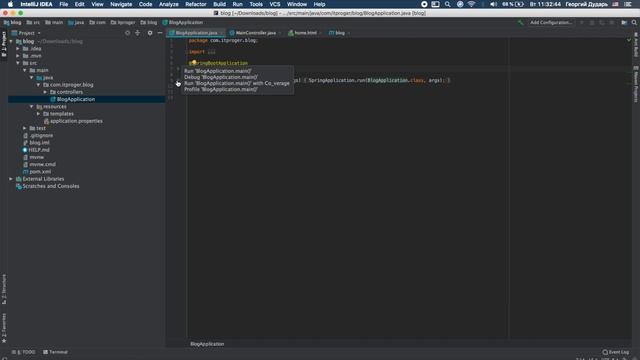Click the search everywhere magnifier in toolbar
This screenshot has width=640, height=360.
point(634,22)
